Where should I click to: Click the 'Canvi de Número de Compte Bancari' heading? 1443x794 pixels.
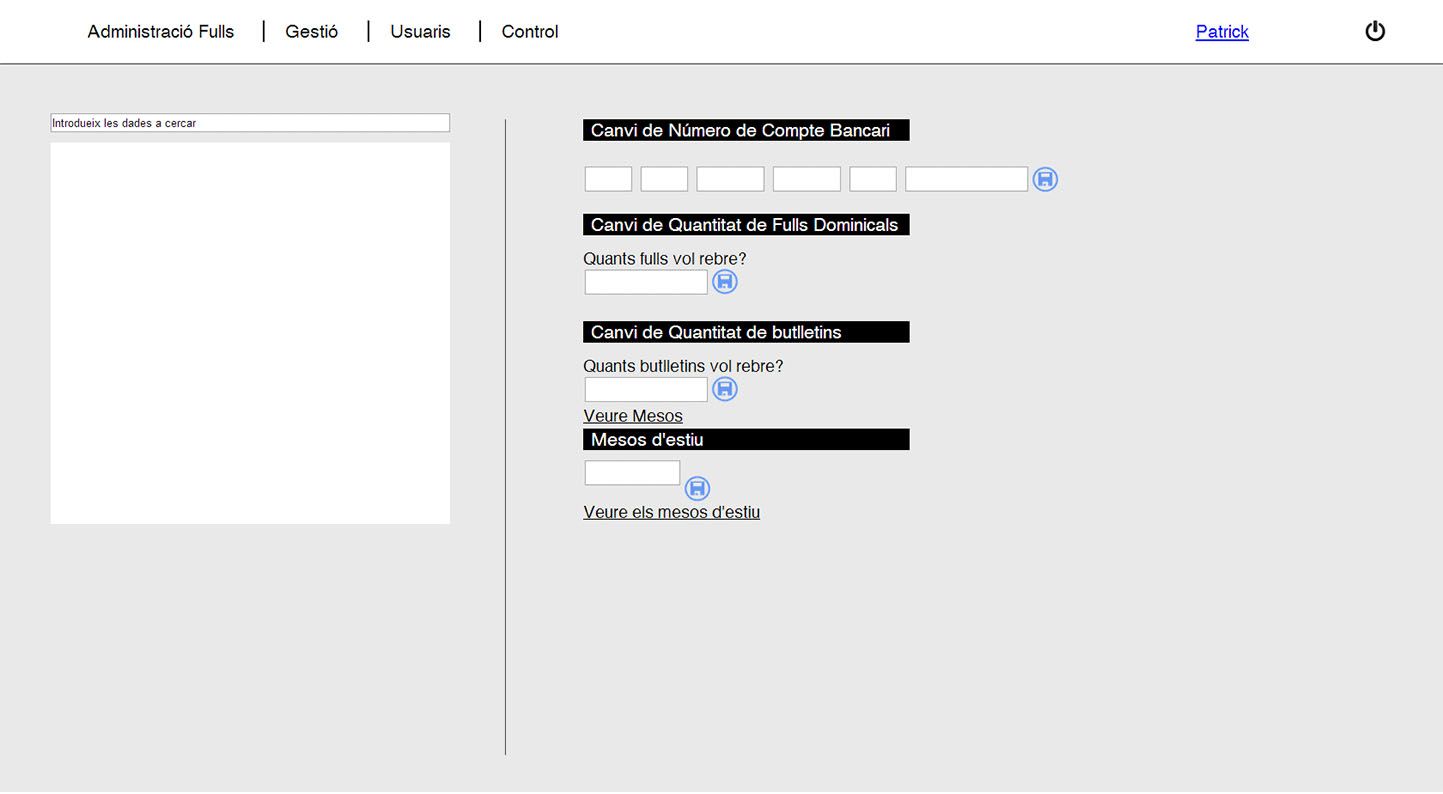746,130
